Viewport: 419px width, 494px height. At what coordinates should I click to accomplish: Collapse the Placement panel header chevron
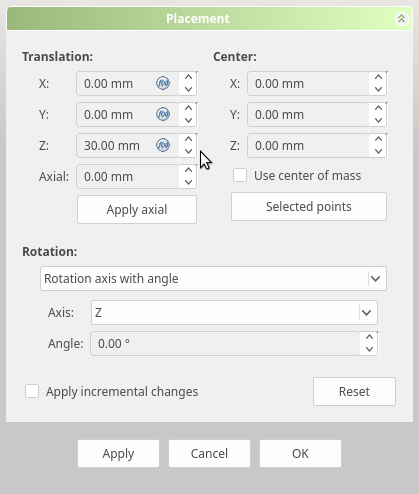tap(401, 18)
